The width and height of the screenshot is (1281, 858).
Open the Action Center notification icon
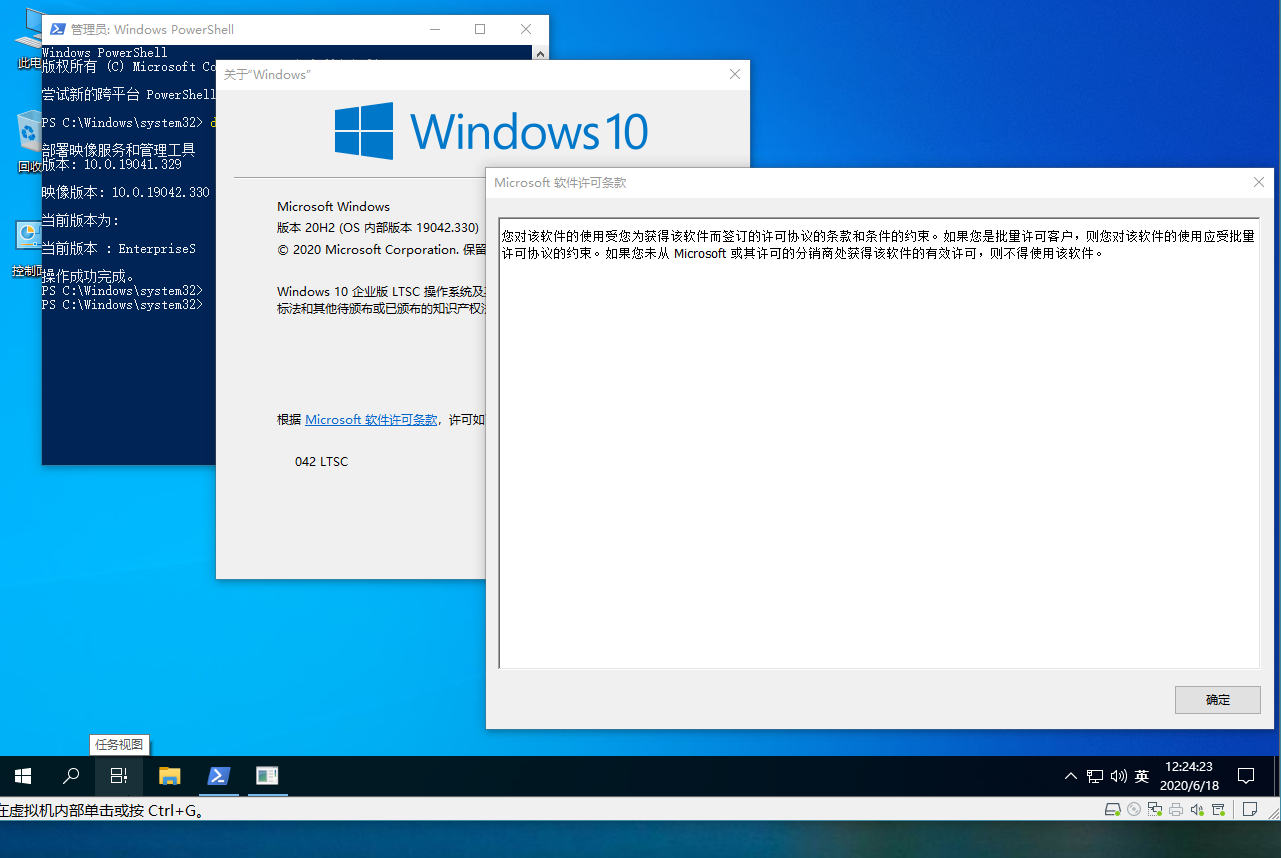(1247, 776)
